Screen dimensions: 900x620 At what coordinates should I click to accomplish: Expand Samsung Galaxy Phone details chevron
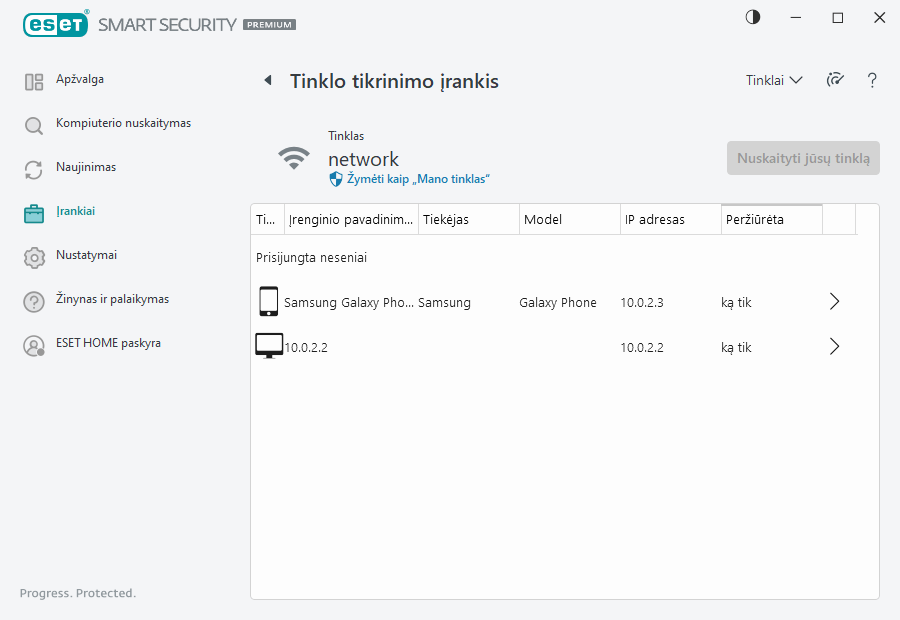pyautogui.click(x=835, y=302)
